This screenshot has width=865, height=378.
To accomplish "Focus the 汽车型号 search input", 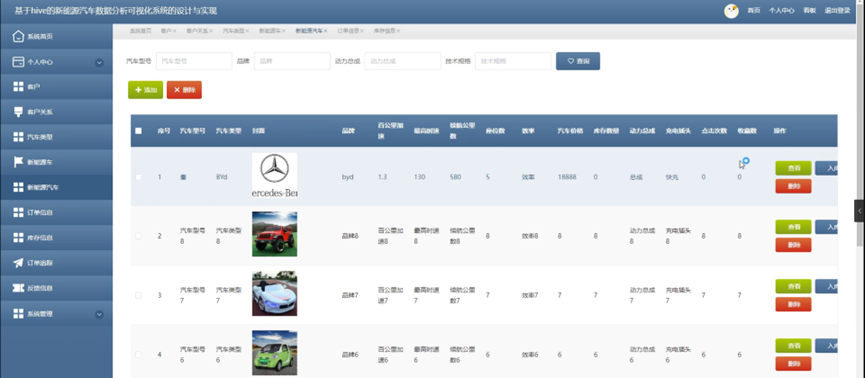I will pos(194,61).
